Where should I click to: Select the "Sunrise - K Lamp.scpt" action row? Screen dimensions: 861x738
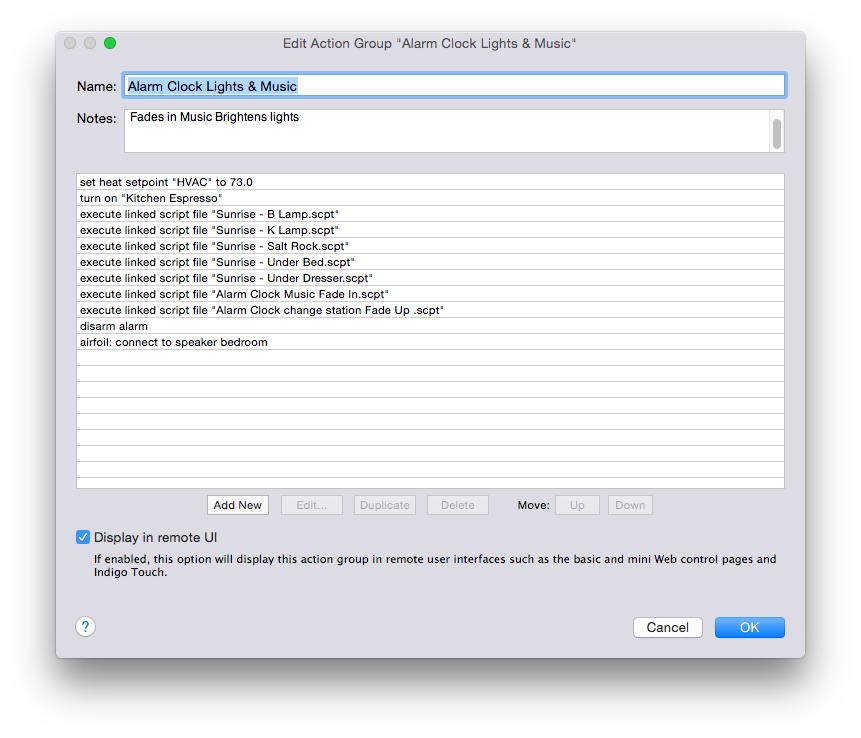(x=430, y=230)
